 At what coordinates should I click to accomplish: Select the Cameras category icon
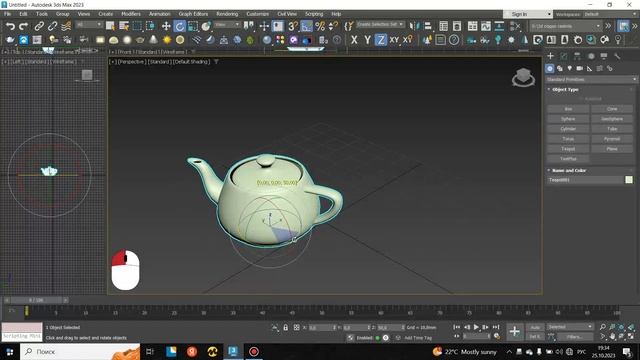[x=580, y=69]
